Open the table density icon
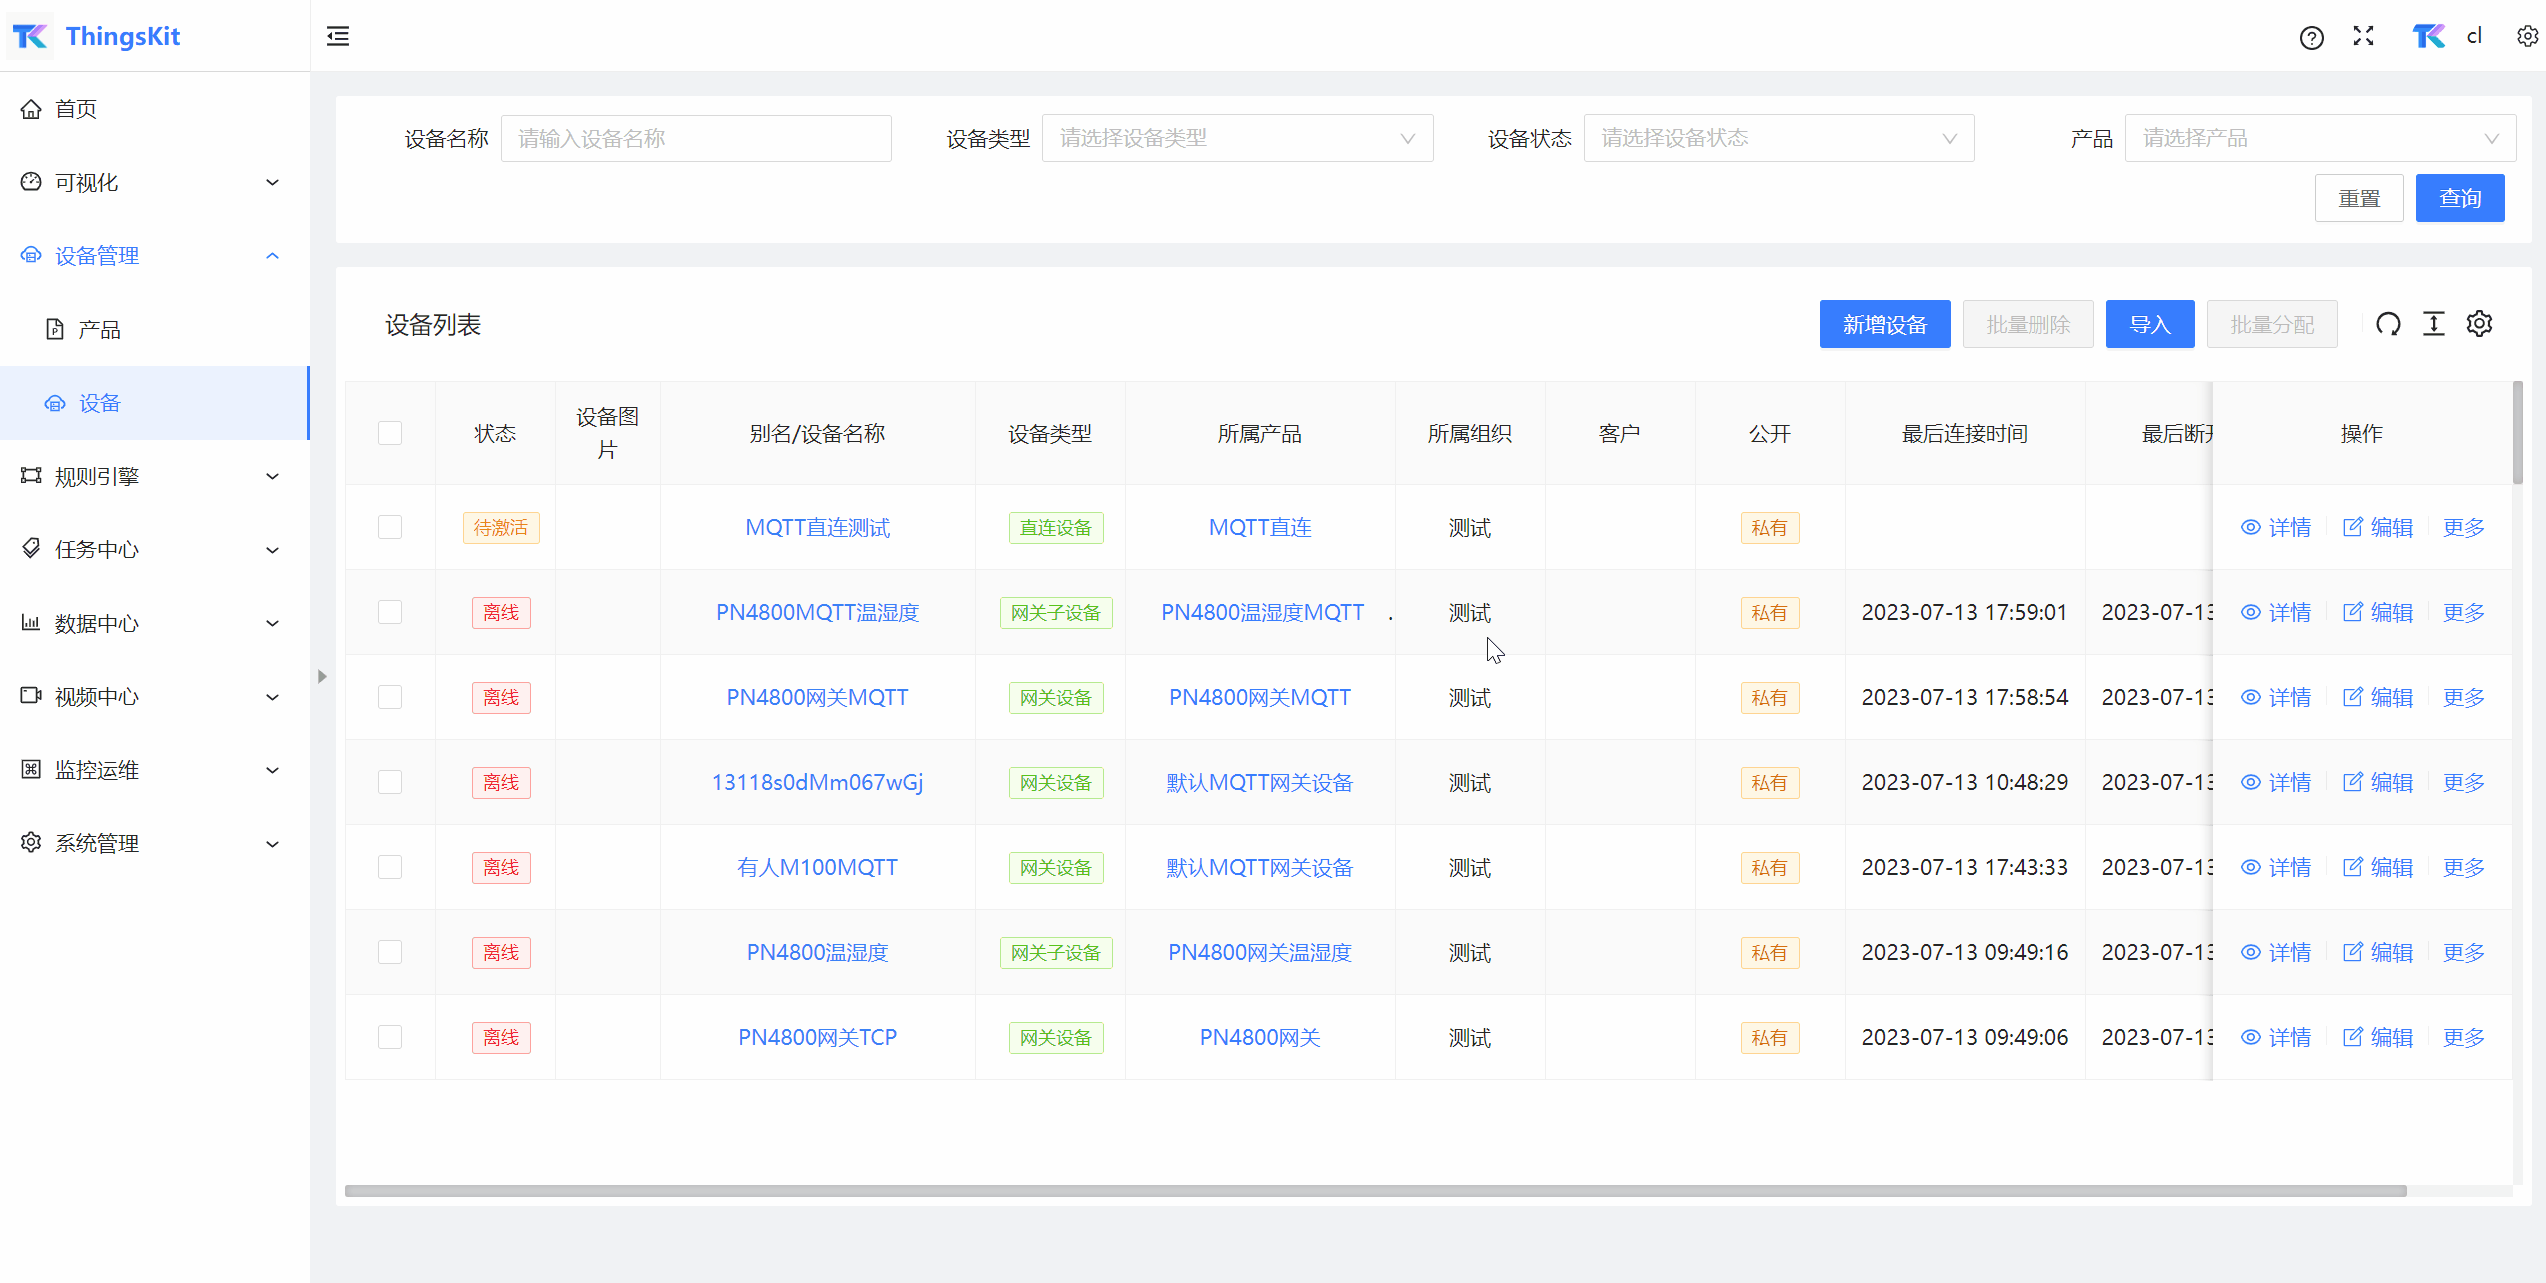 coord(2433,324)
